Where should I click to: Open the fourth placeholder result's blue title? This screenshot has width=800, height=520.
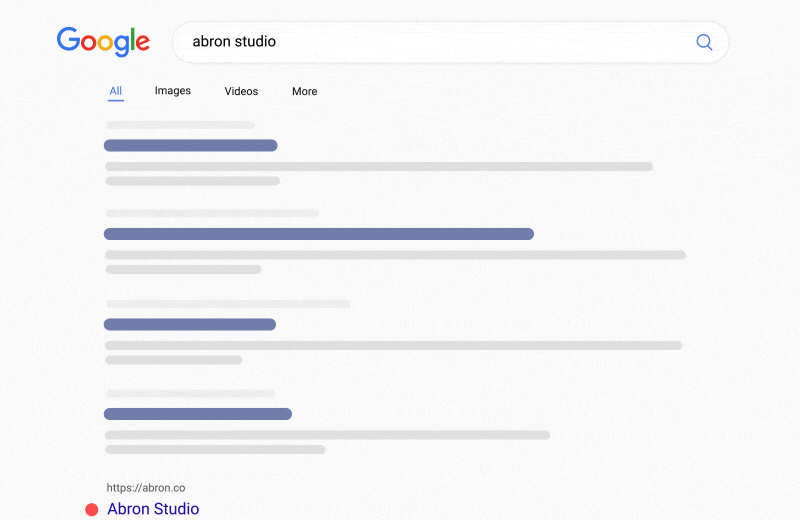pyautogui.click(x=197, y=414)
